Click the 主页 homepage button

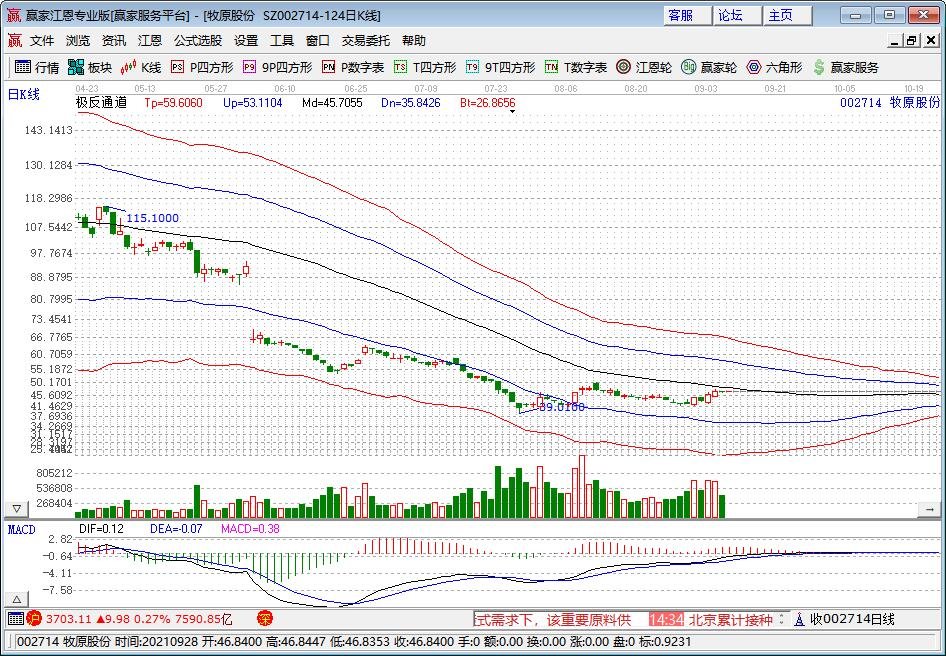(780, 15)
